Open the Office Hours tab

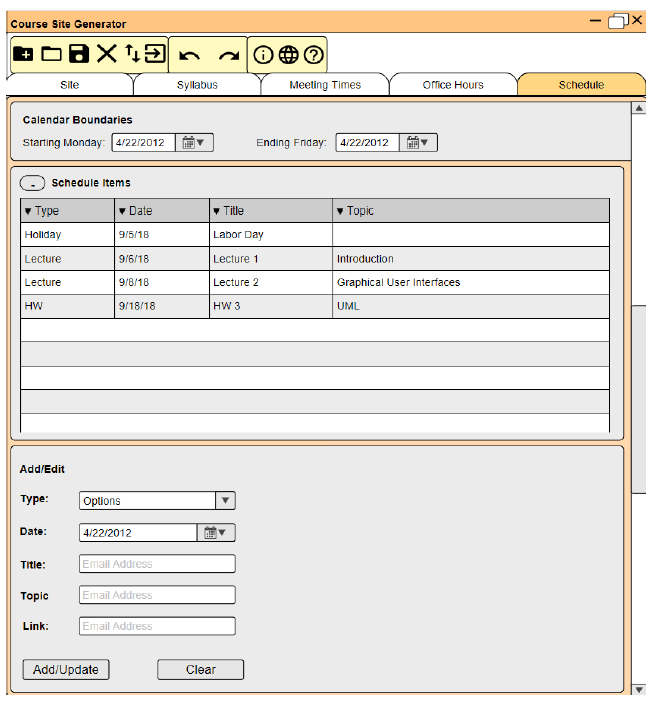(x=453, y=85)
